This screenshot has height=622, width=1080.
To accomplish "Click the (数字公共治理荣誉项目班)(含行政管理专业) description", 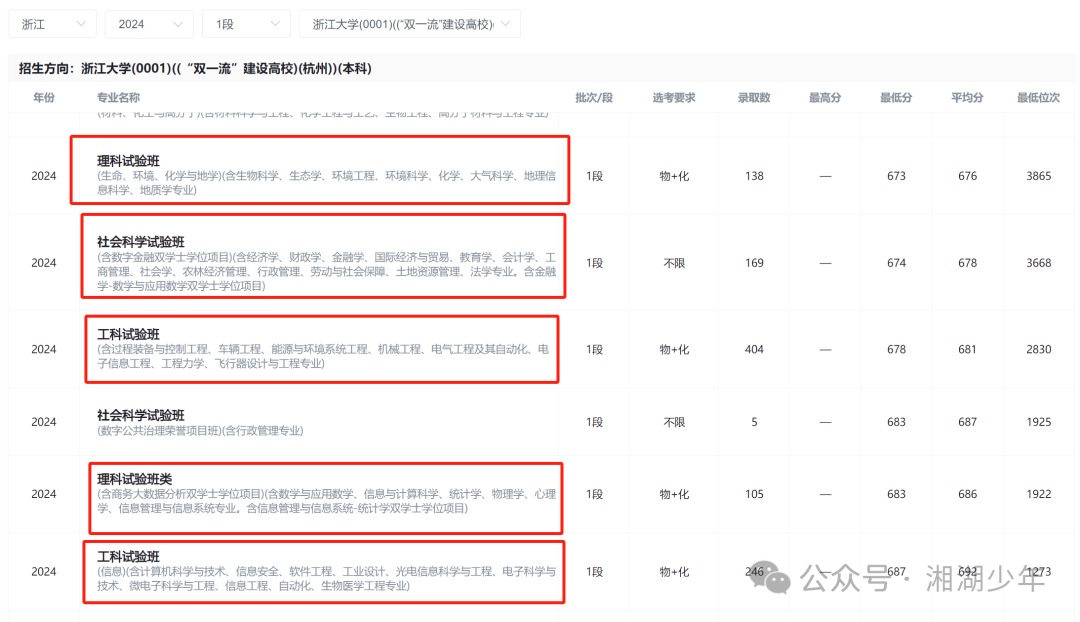I will point(200,431).
